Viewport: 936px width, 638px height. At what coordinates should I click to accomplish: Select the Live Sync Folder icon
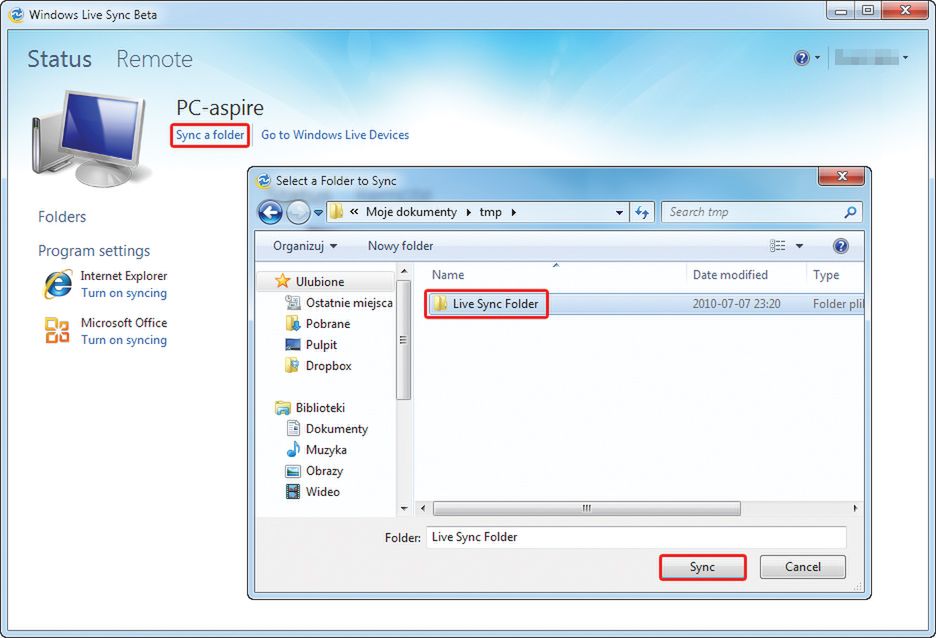click(x=440, y=303)
